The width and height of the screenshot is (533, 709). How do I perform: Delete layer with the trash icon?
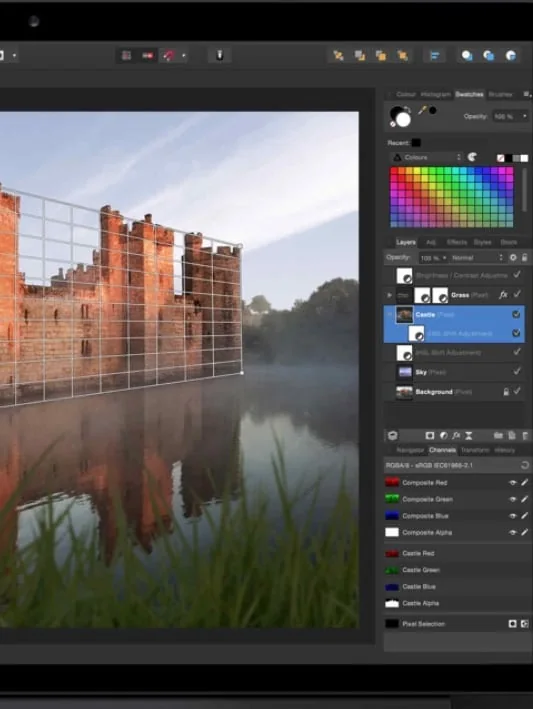point(525,435)
